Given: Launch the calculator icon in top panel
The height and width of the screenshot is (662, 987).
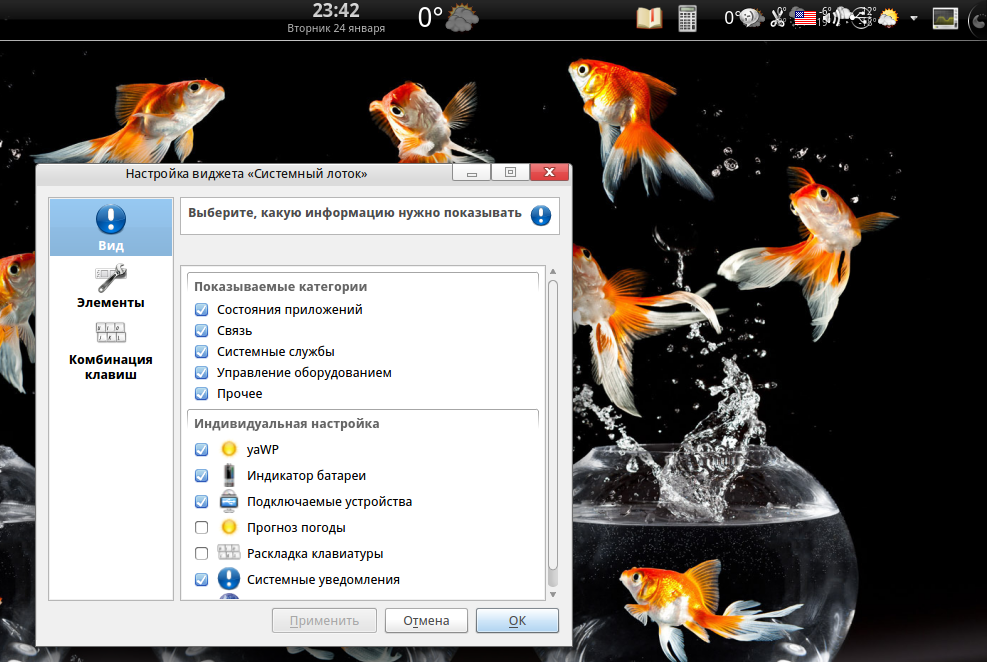Looking at the screenshot, I should pos(687,18).
